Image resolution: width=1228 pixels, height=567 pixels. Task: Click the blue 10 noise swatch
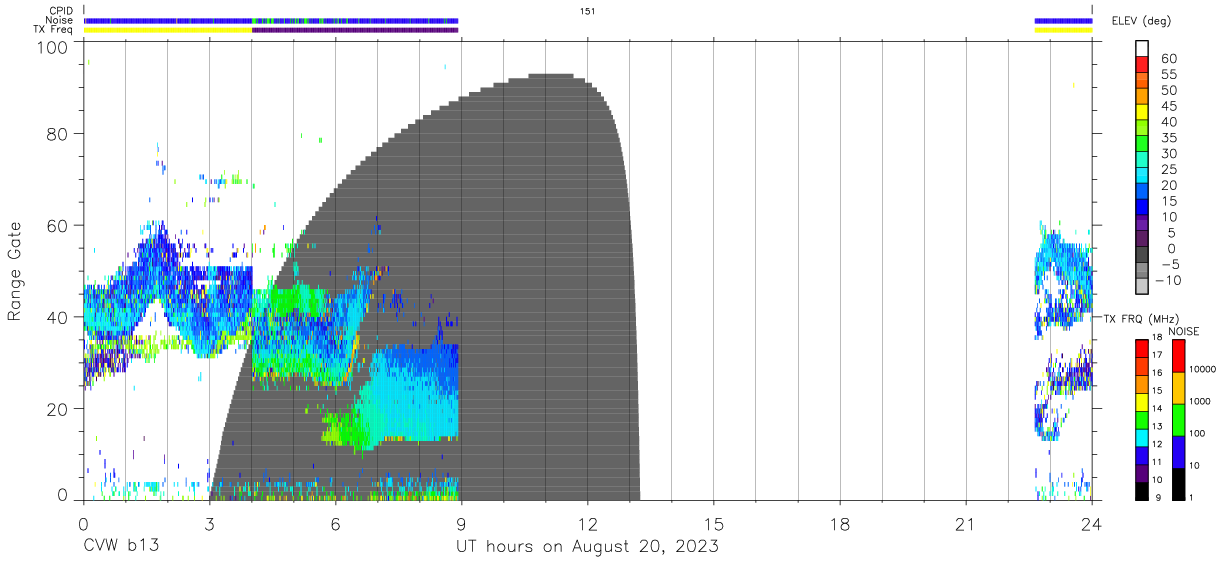[x=1178, y=452]
